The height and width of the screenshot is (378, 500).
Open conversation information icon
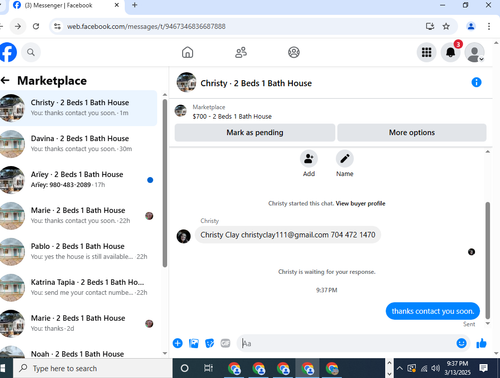pos(476,82)
